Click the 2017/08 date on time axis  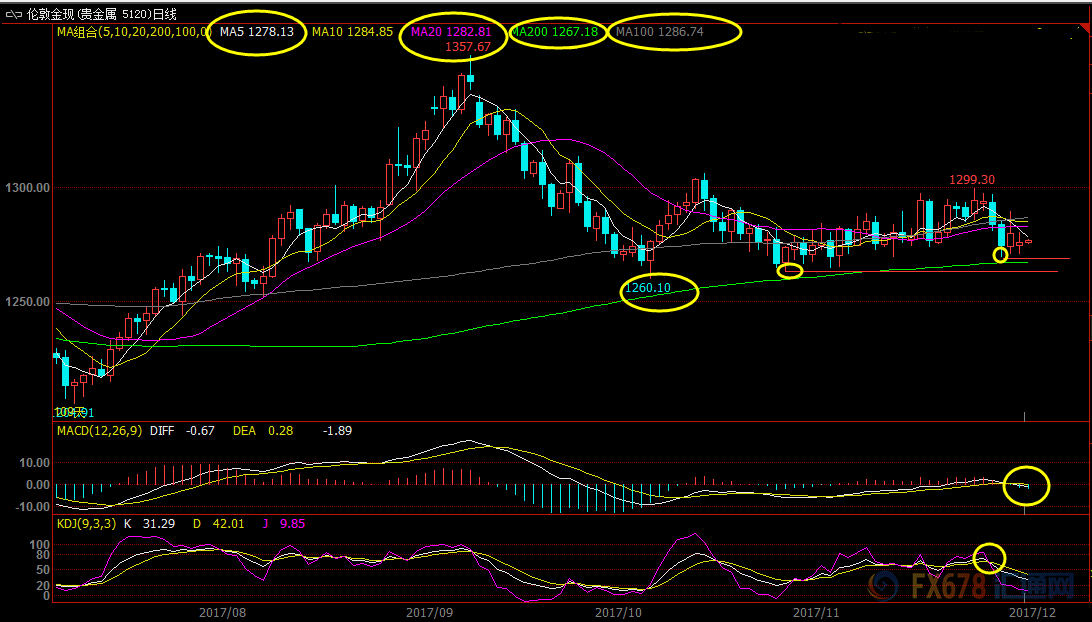tap(223, 610)
